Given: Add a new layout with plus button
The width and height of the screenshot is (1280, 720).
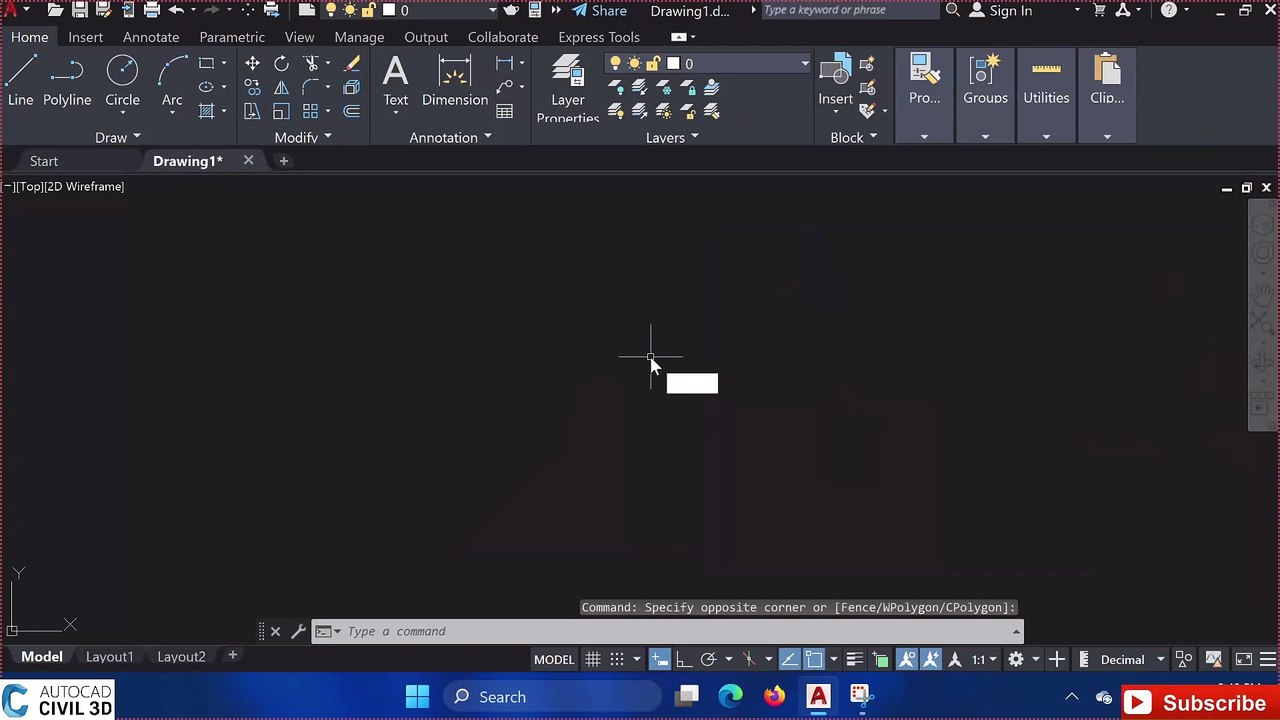Looking at the screenshot, I should pos(232,655).
